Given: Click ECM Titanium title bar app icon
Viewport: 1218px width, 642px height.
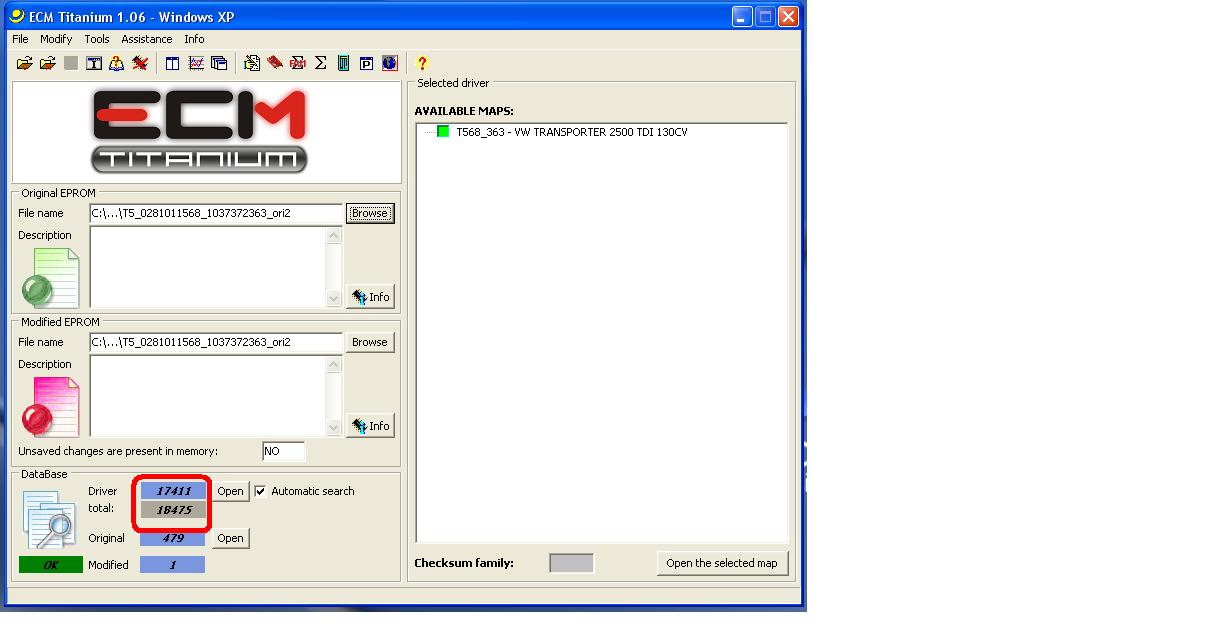Looking at the screenshot, I should click(x=16, y=16).
